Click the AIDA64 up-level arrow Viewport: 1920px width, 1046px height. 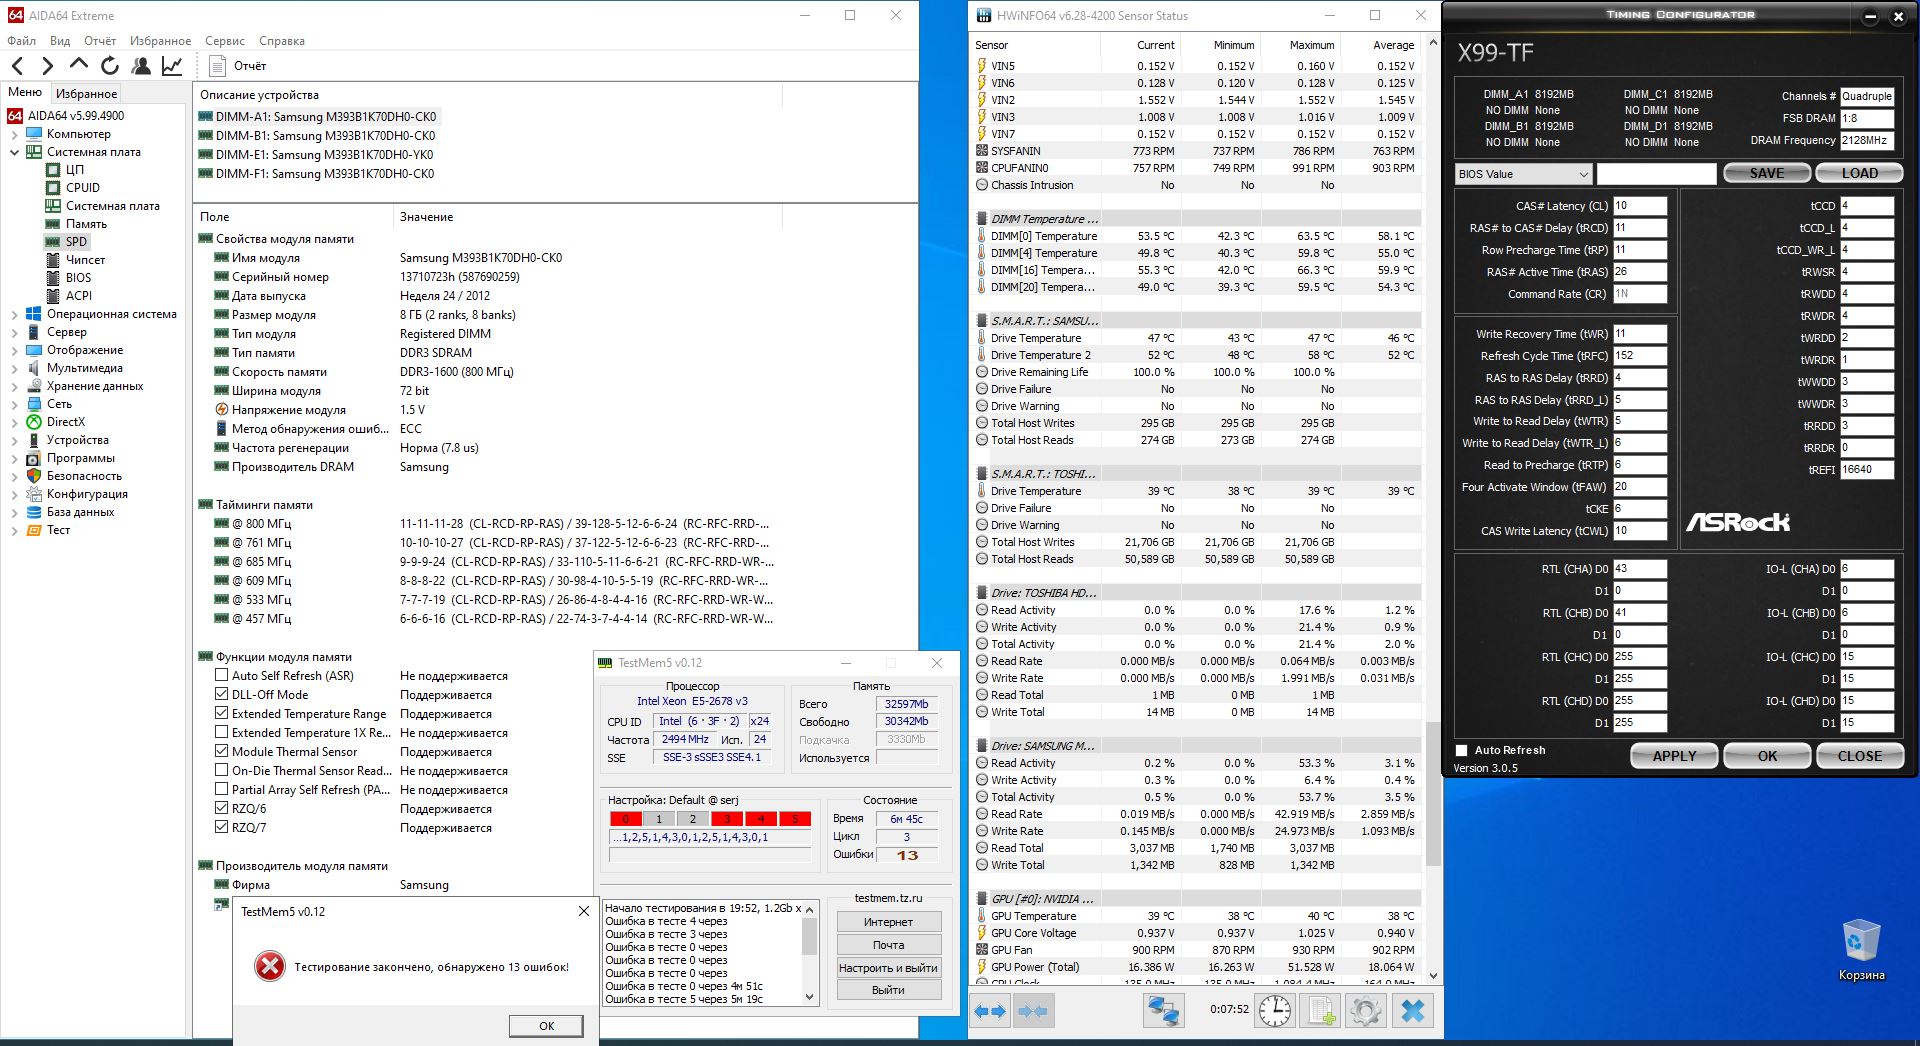pos(79,66)
